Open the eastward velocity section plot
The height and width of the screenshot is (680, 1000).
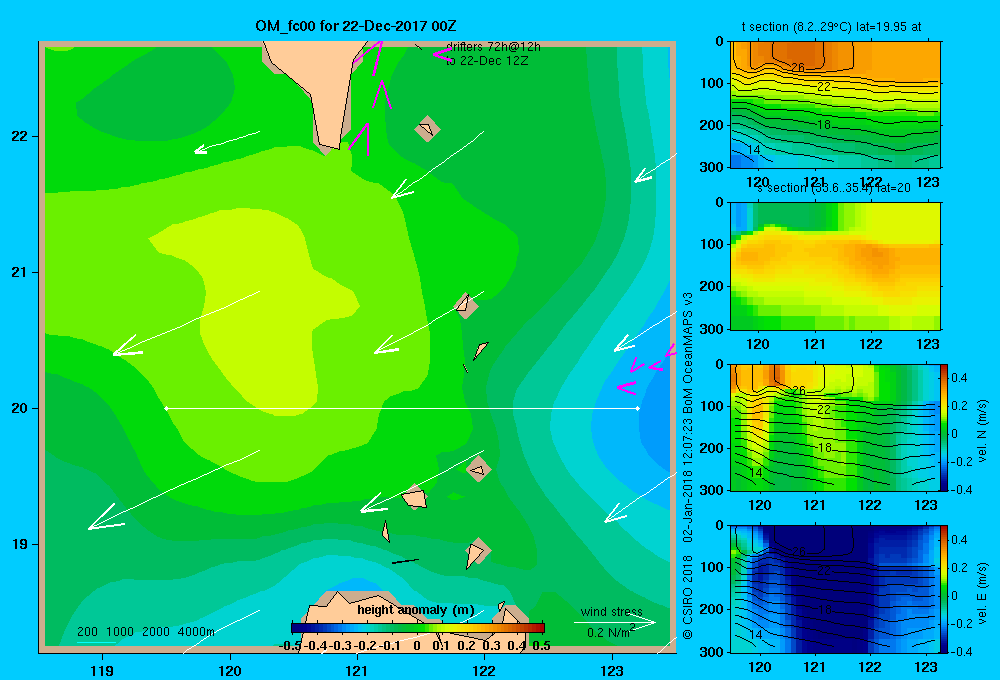pos(835,589)
